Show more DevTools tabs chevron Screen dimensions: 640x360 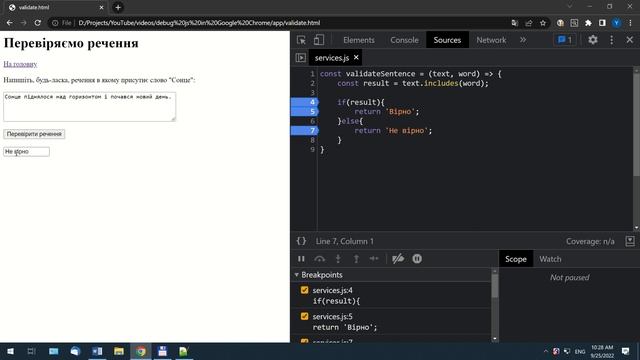point(523,40)
